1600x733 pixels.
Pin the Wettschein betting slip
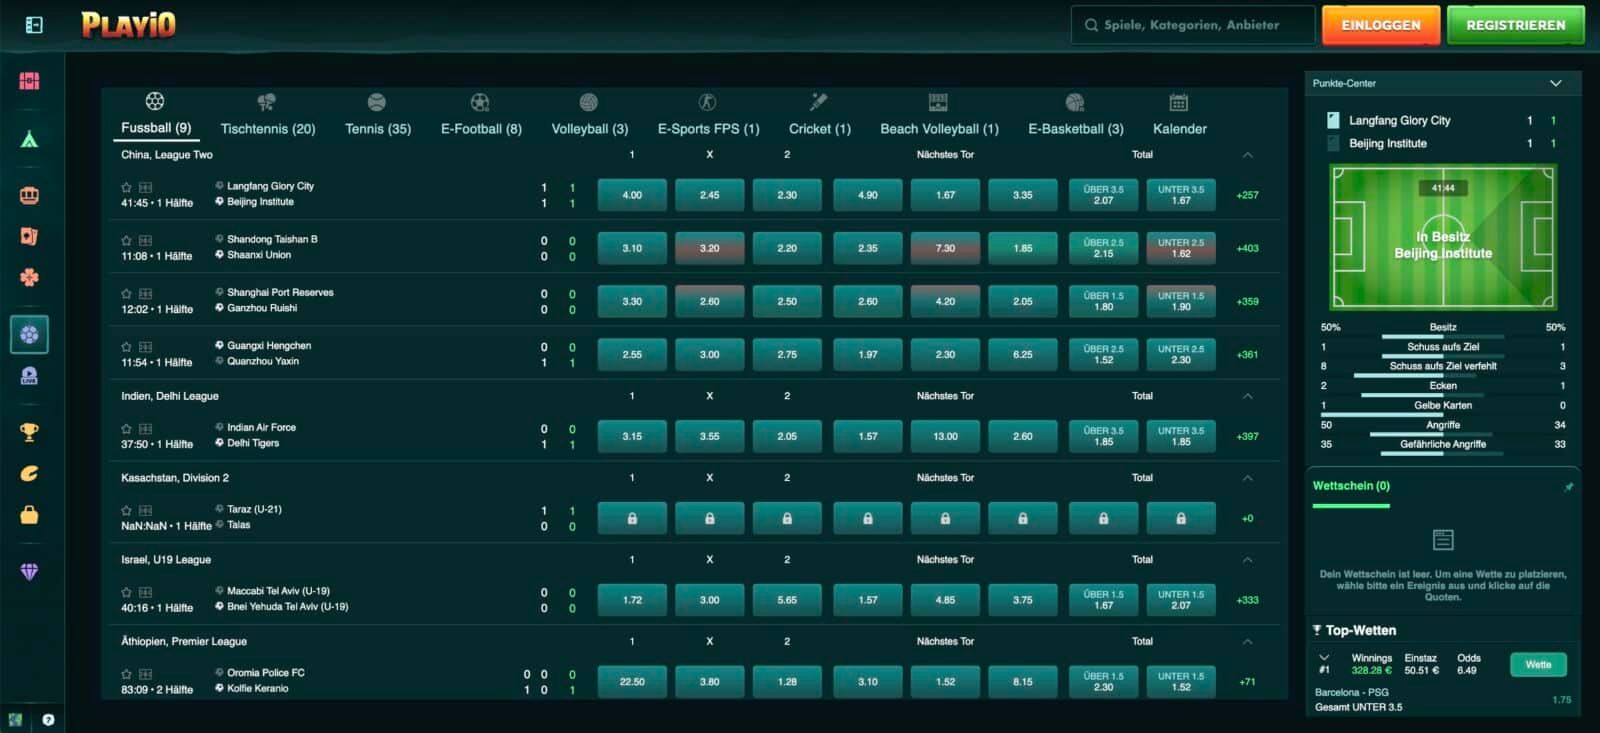1568,487
